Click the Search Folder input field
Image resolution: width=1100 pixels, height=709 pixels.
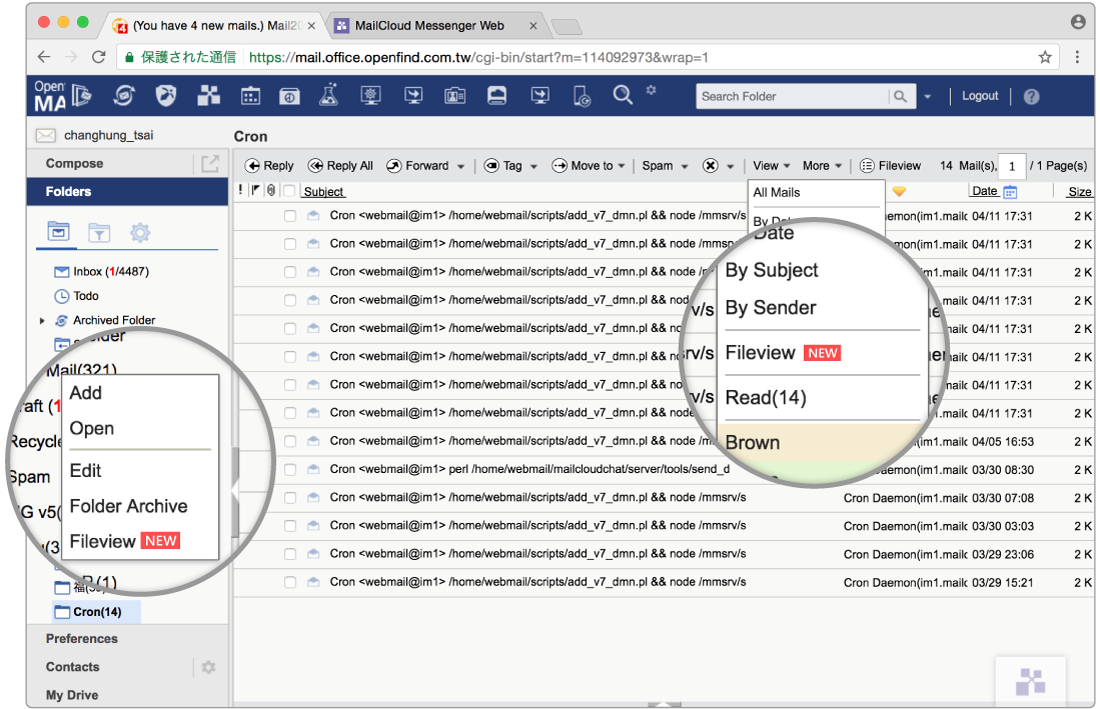point(792,96)
